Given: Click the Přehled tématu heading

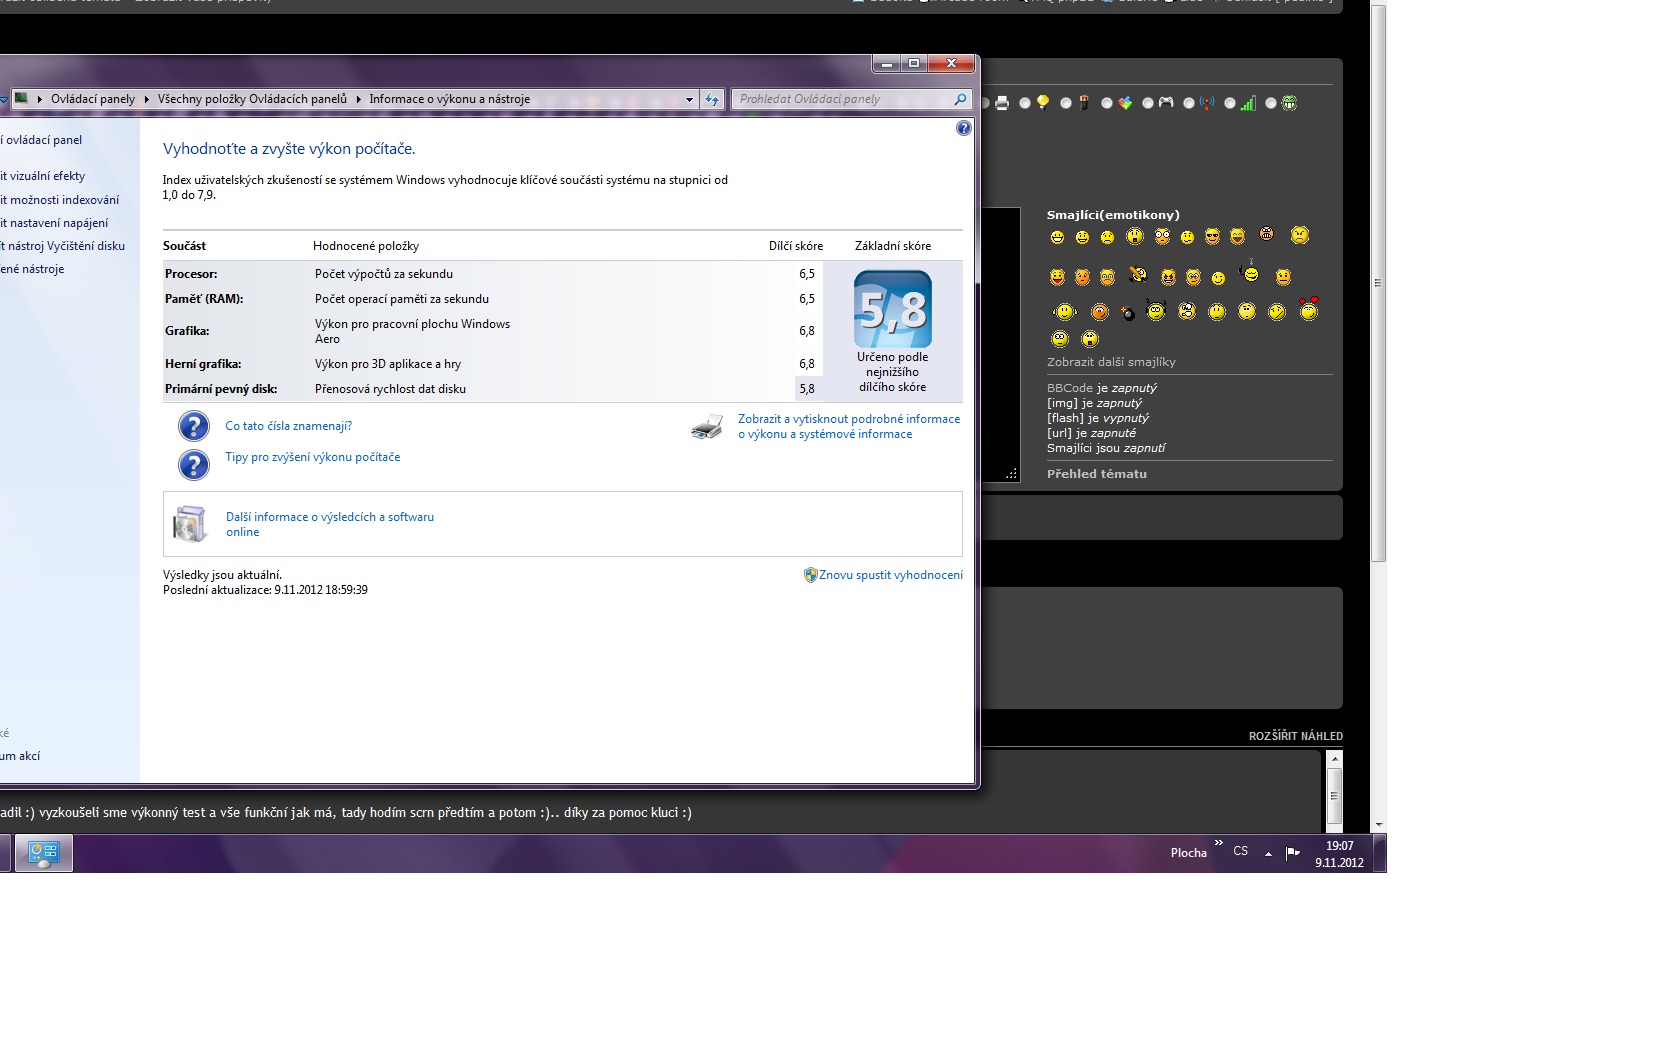Looking at the screenshot, I should [1097, 474].
